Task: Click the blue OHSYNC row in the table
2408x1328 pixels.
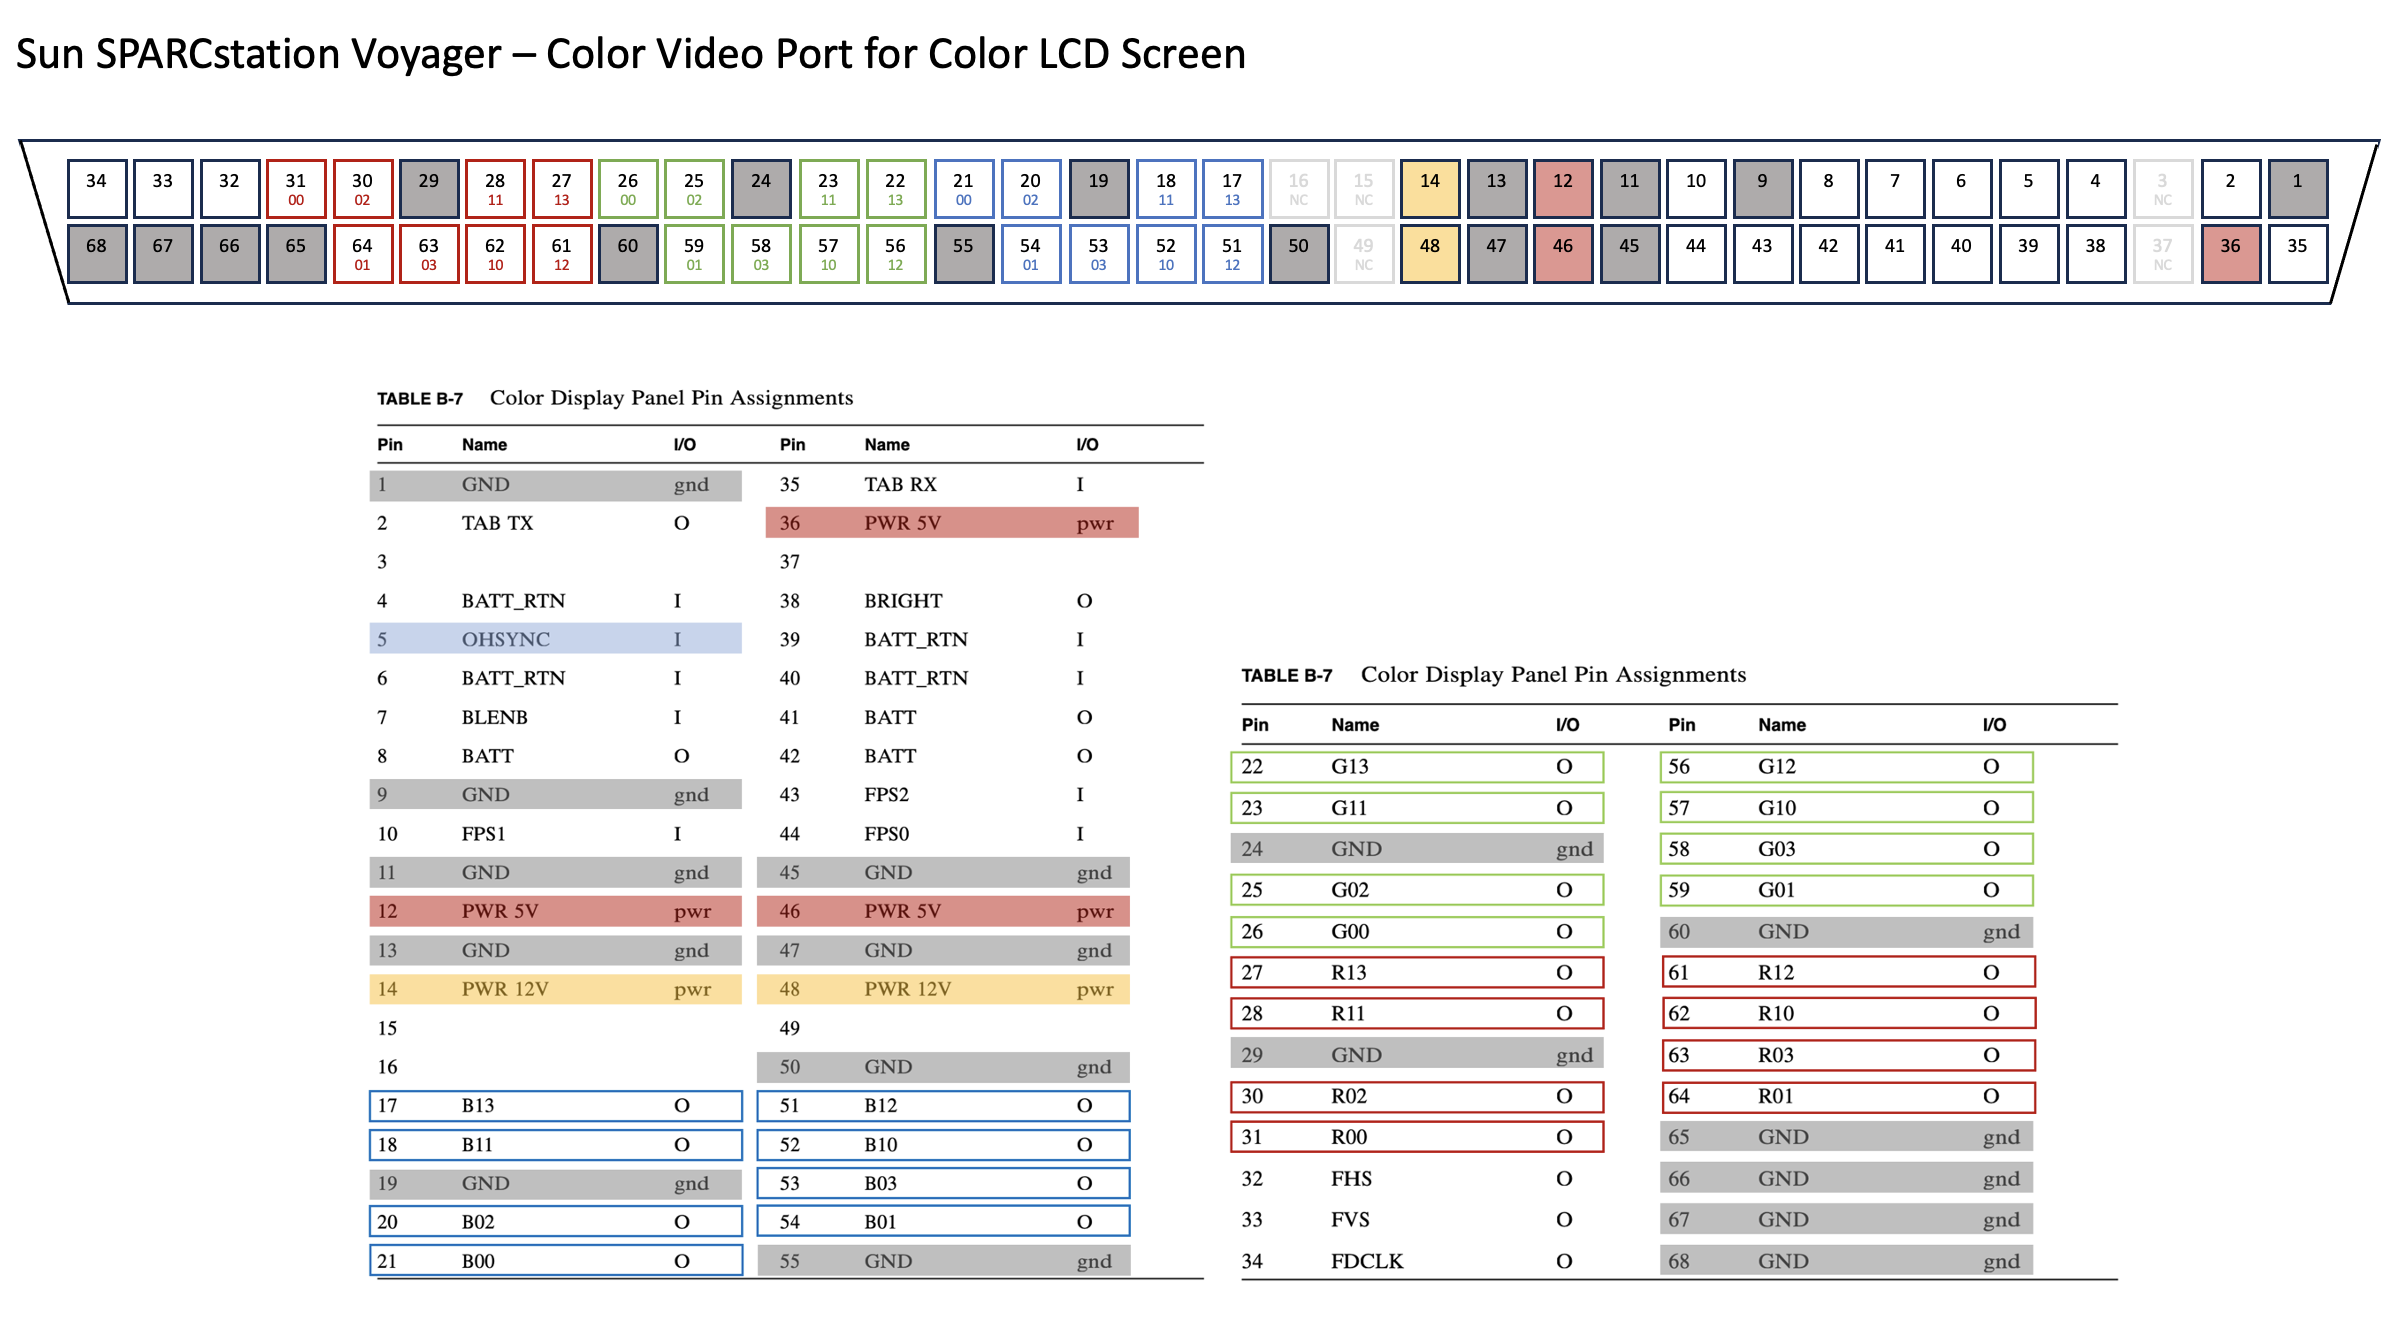Action: coord(555,639)
